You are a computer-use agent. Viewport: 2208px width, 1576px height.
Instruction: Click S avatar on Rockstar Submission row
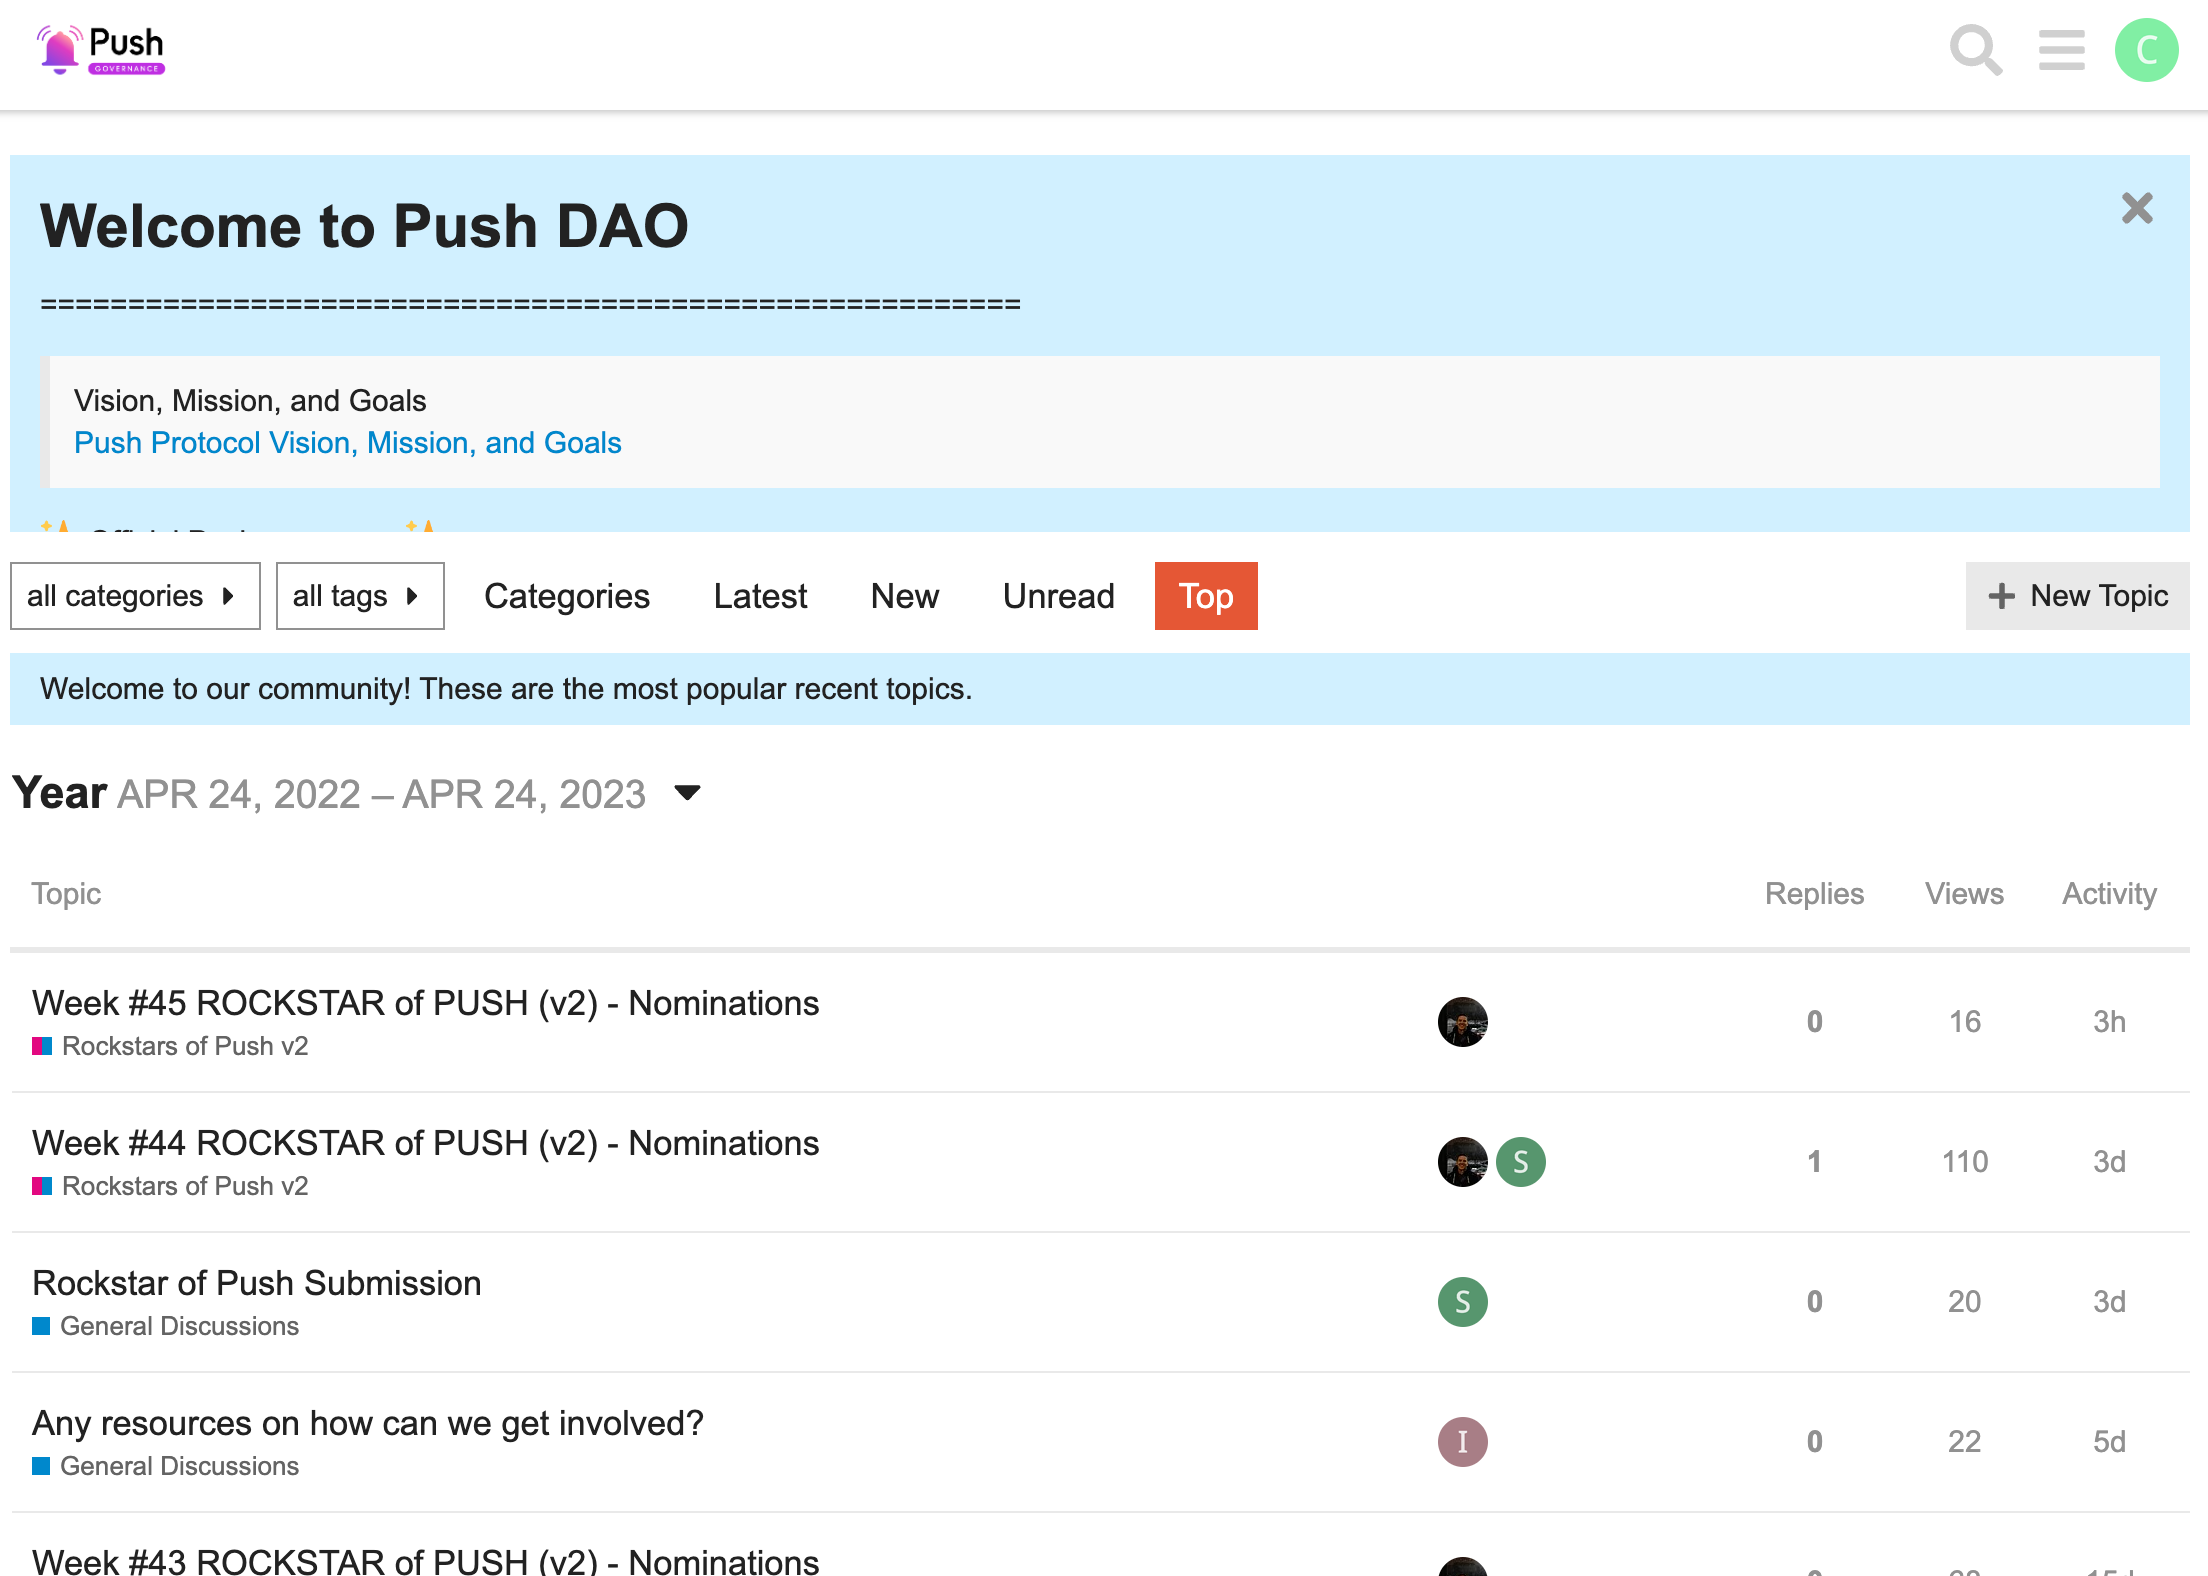(x=1462, y=1302)
